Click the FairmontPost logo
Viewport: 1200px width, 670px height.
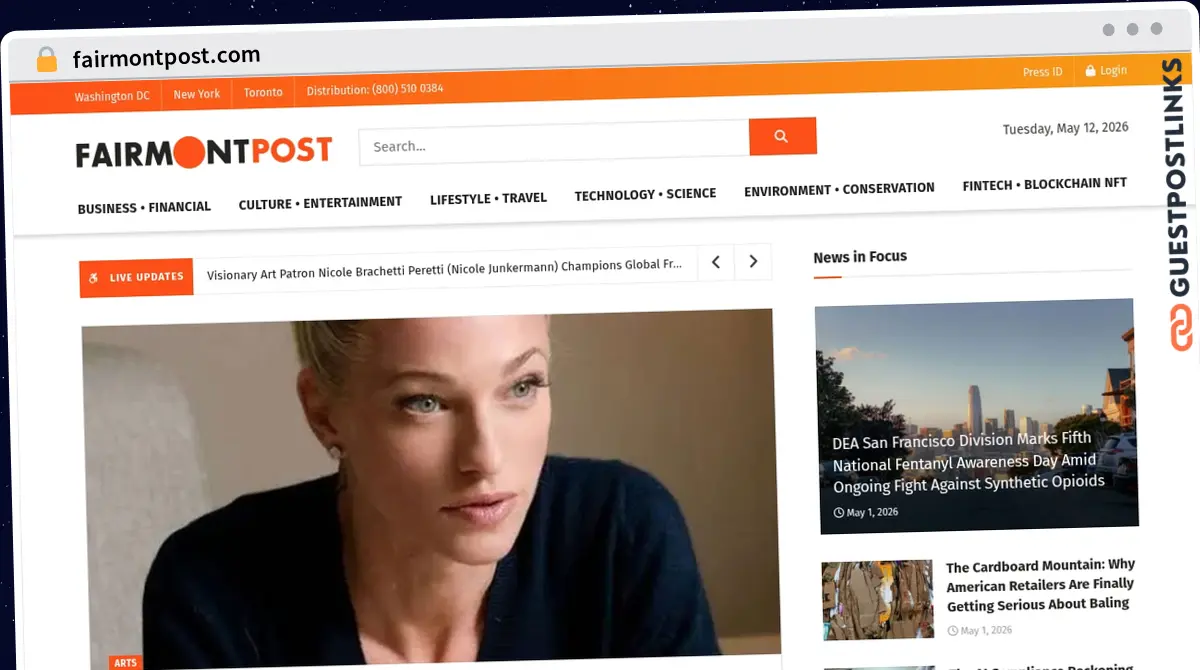[204, 152]
